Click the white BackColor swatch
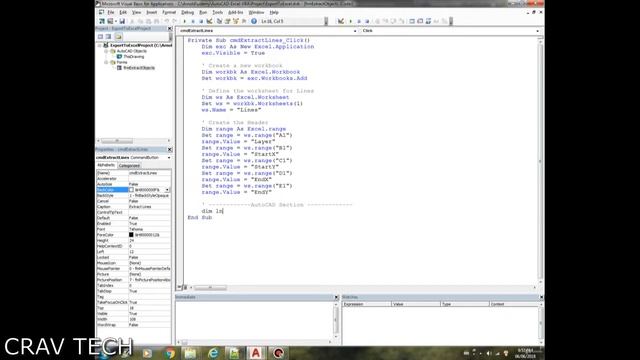 click(x=131, y=190)
